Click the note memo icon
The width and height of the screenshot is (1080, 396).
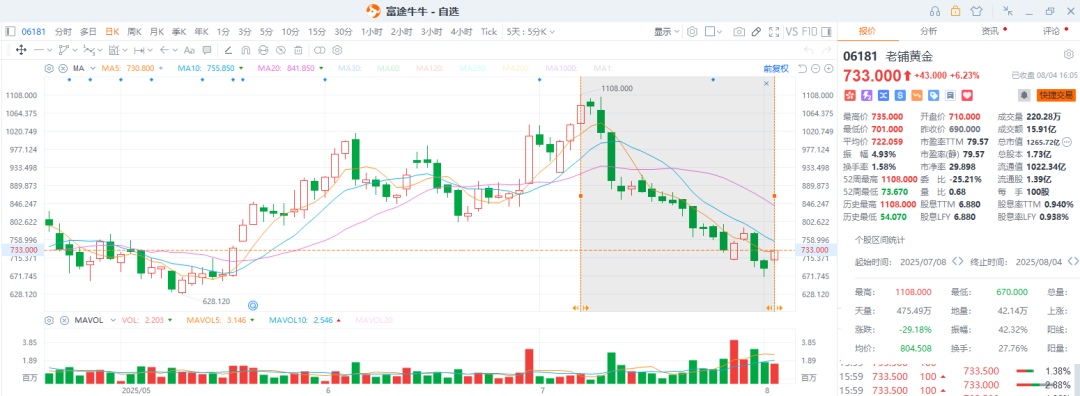click(x=950, y=94)
